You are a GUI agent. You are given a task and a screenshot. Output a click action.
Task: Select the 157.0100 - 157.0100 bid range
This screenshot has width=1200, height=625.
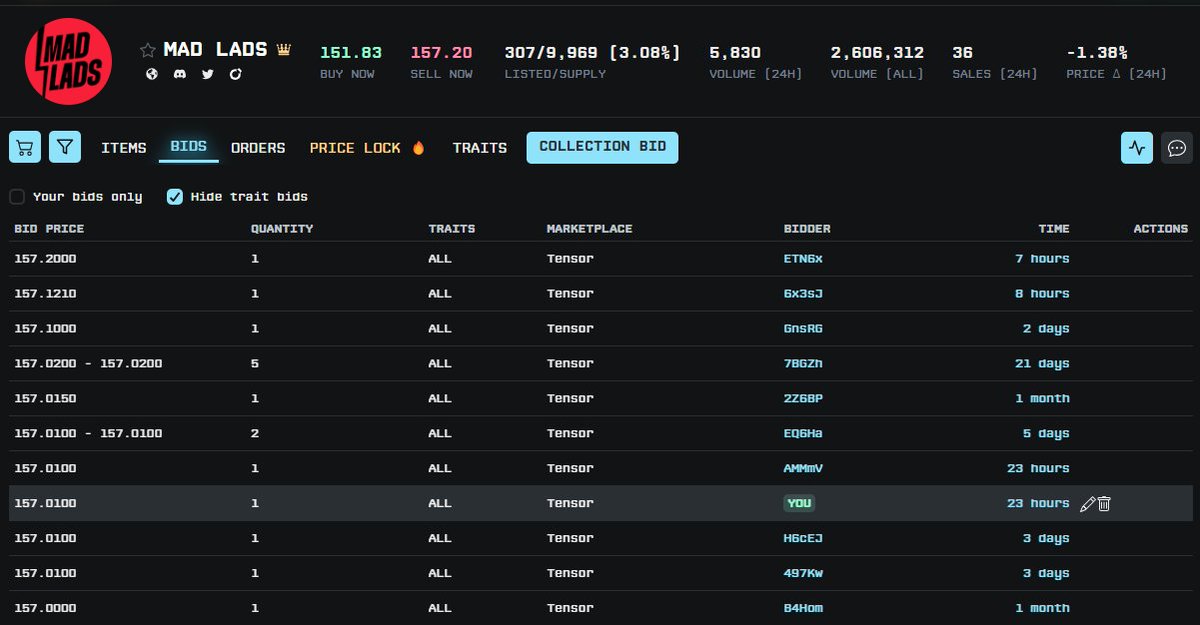coord(88,434)
